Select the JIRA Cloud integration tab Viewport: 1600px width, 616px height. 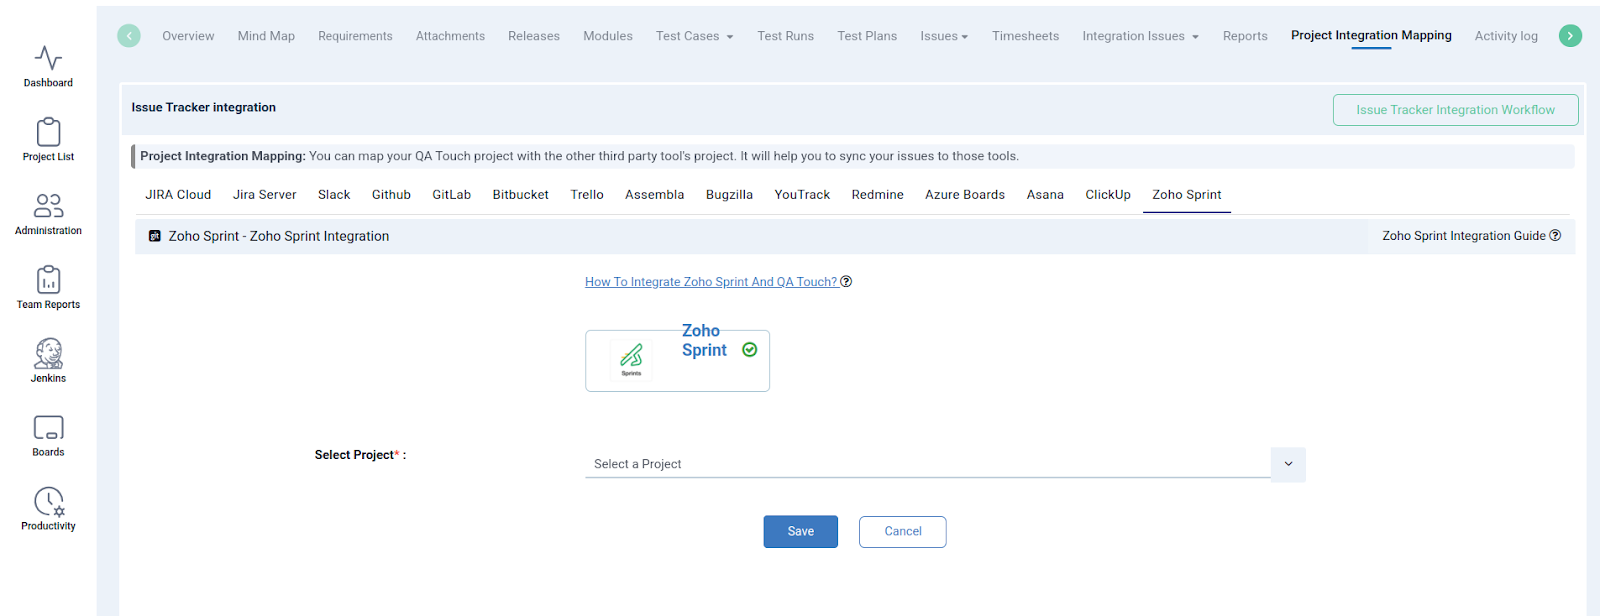pos(178,195)
